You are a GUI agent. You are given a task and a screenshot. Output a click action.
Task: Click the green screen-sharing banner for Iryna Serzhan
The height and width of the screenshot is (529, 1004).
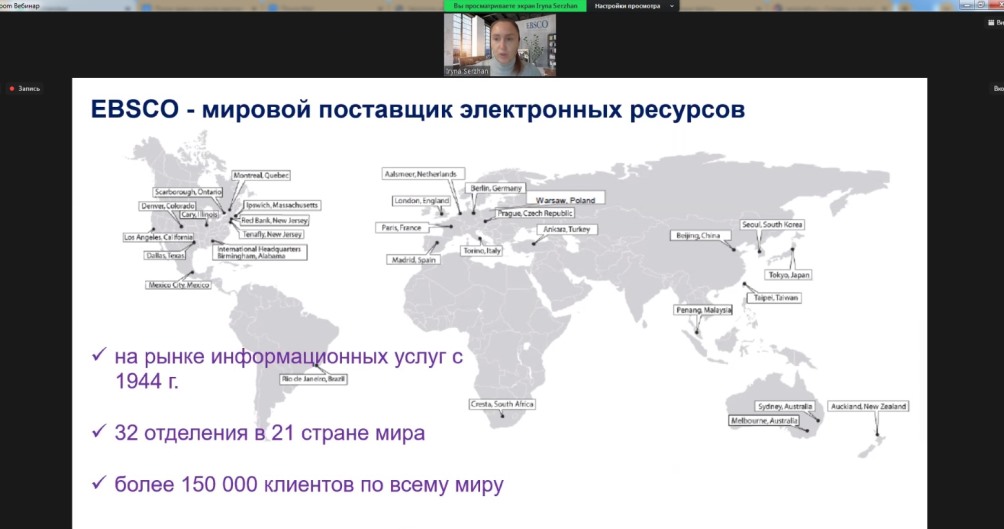click(x=515, y=6)
